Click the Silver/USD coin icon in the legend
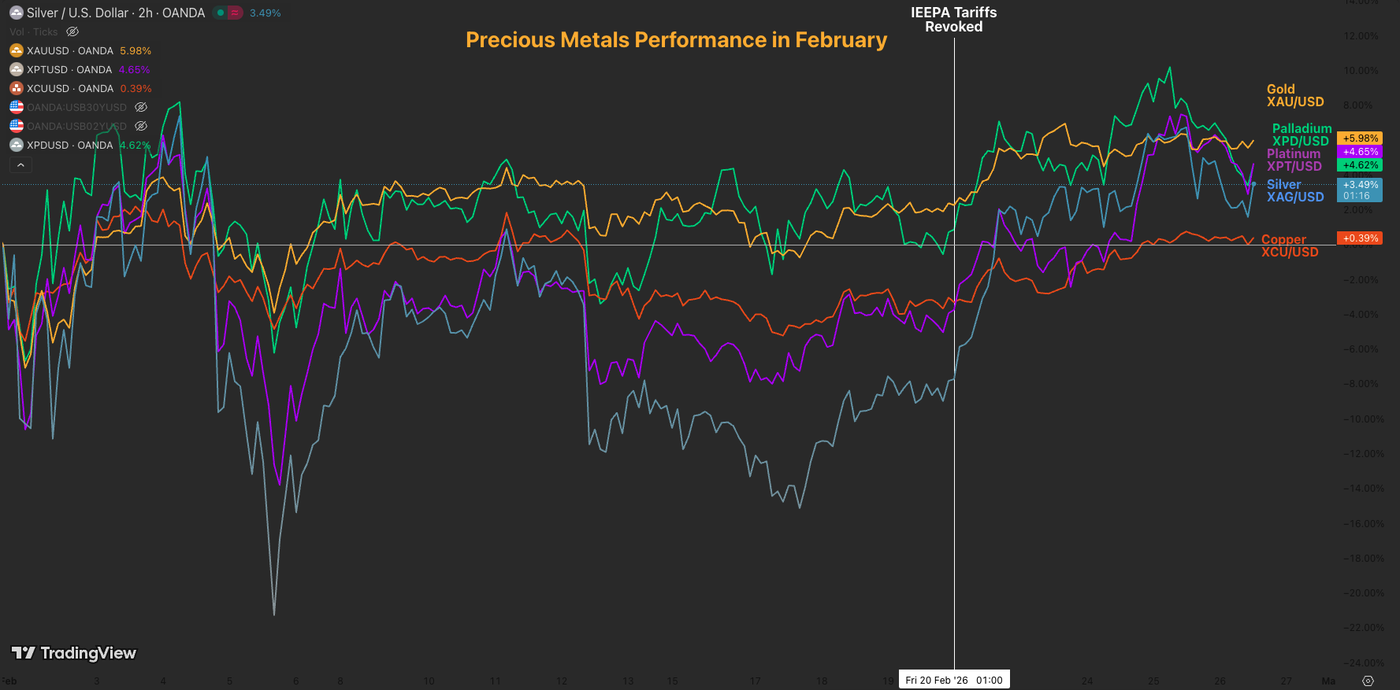 (x=16, y=13)
